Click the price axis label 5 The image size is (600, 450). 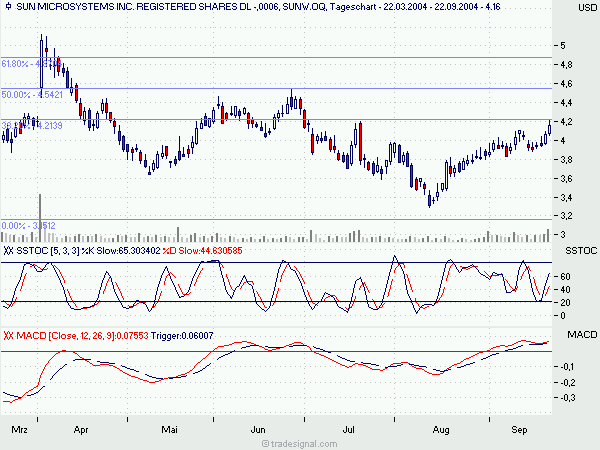(x=562, y=46)
